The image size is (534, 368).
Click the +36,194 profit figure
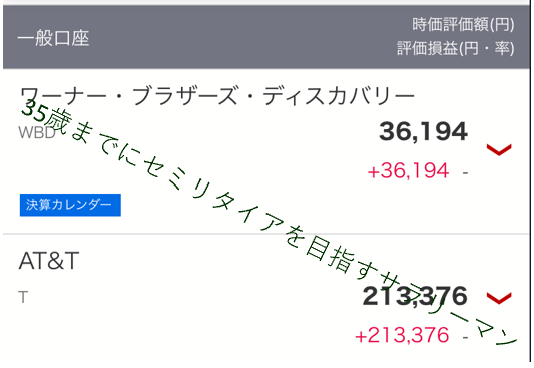(x=408, y=171)
